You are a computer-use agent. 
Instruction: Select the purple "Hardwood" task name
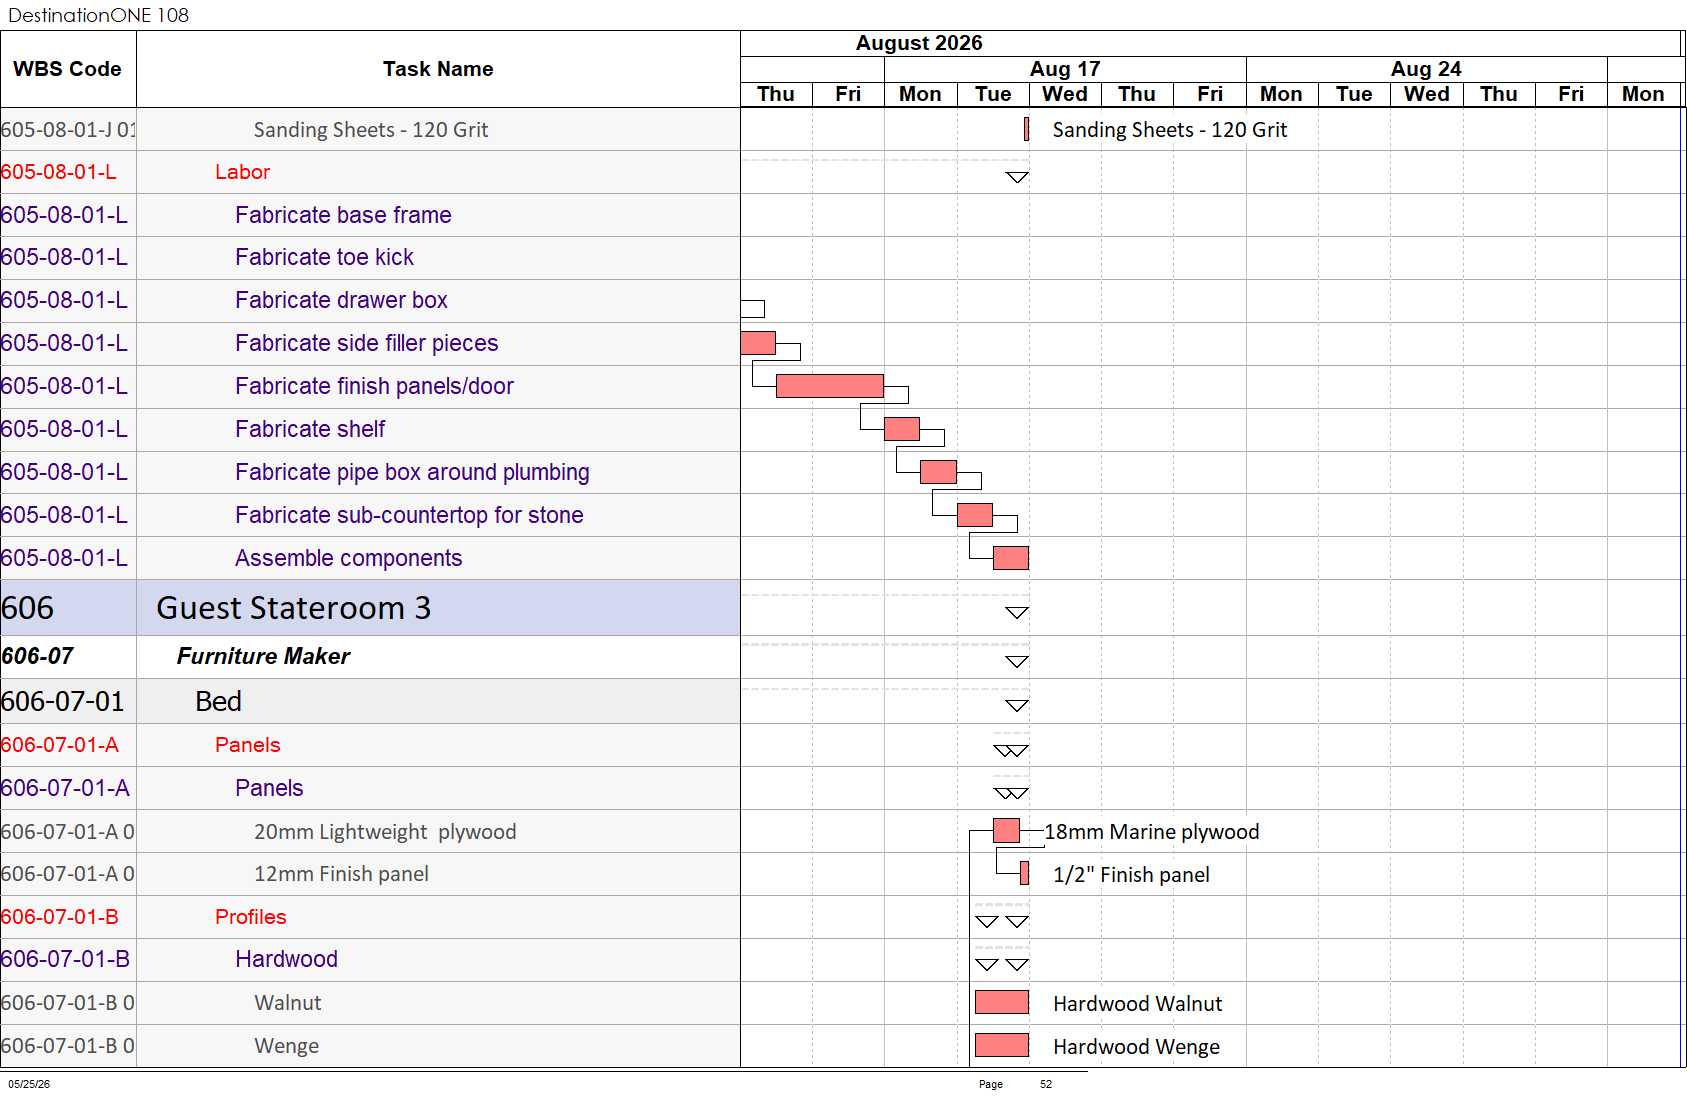tap(286, 959)
